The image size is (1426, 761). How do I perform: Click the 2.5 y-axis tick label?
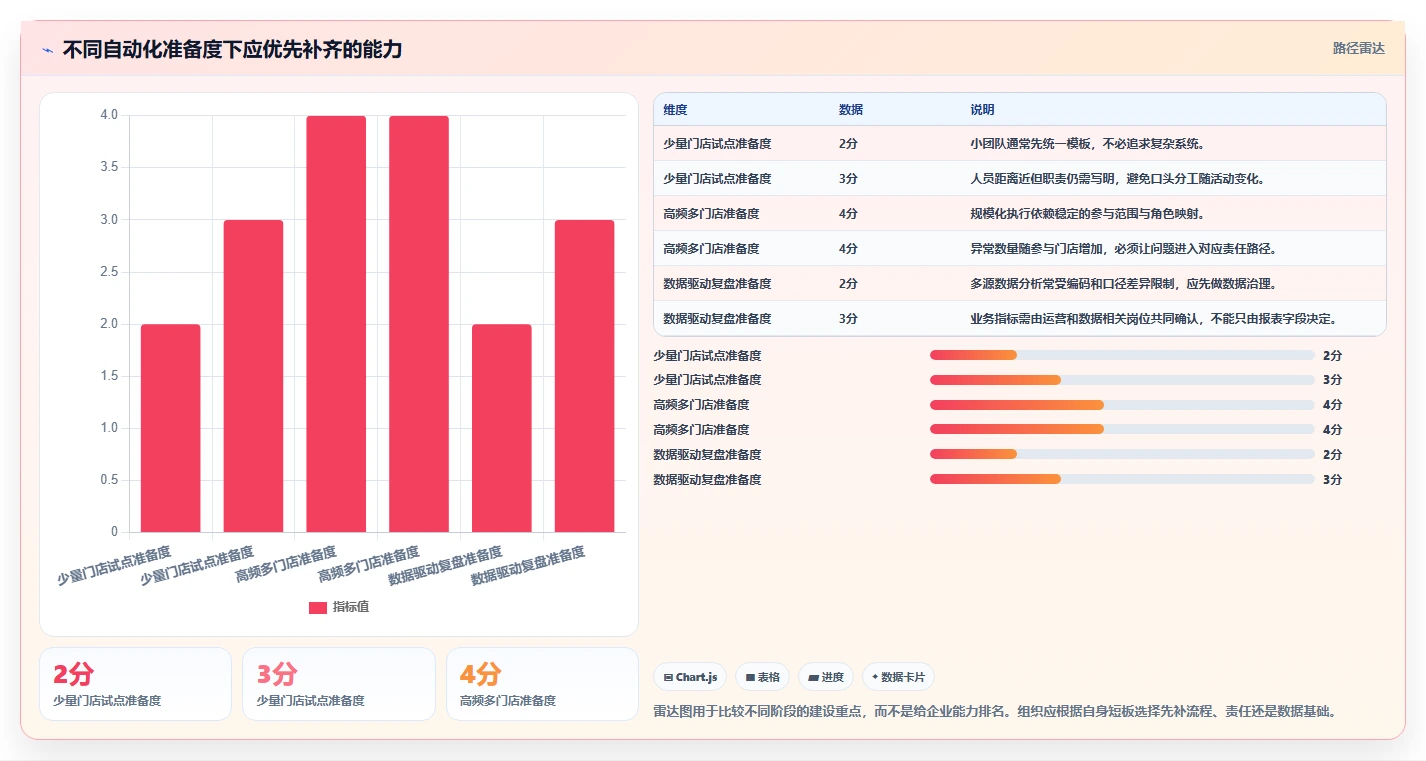(x=109, y=272)
